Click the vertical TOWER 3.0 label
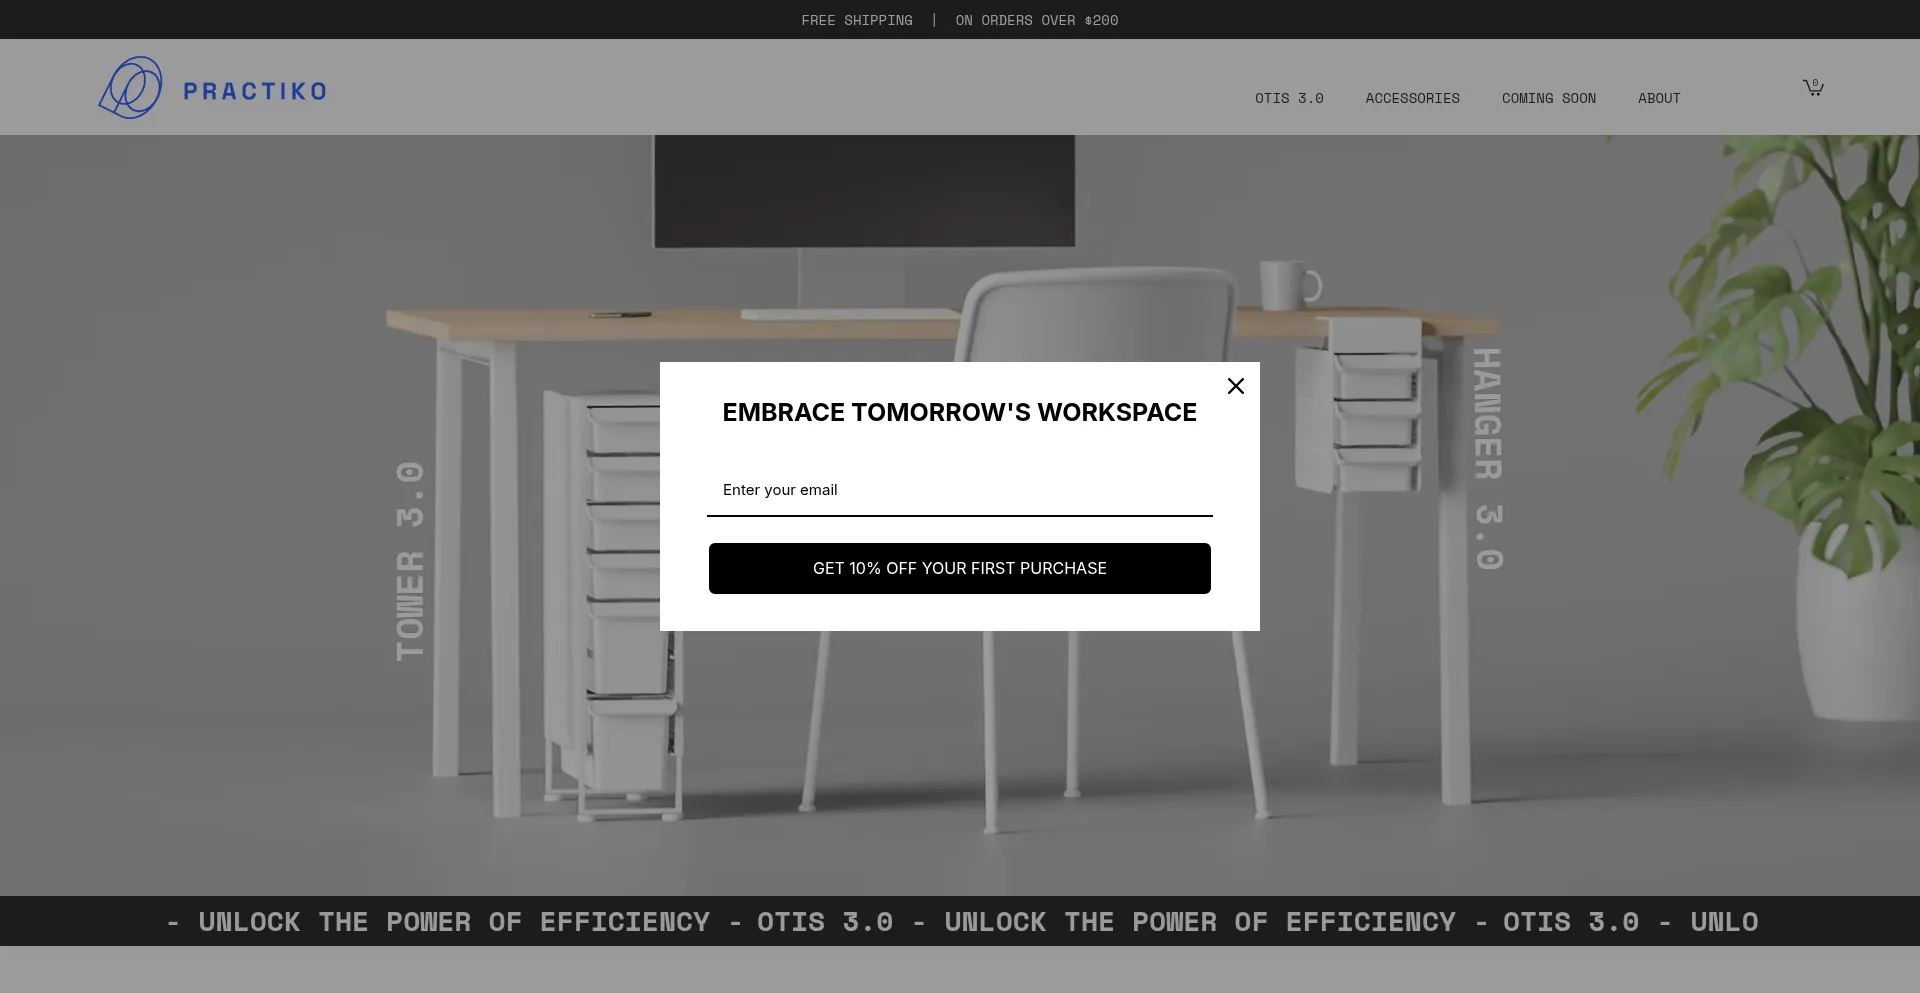 pos(410,560)
